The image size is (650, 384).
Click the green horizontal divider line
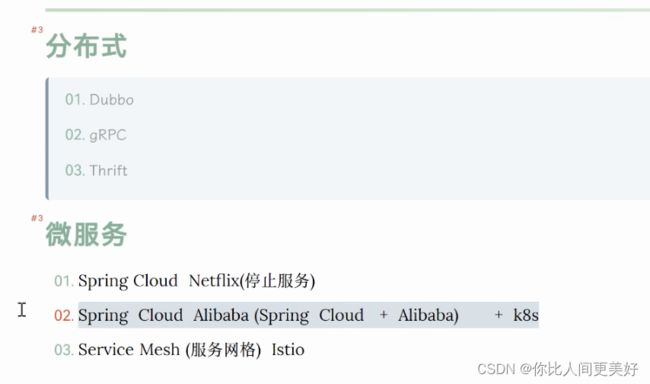pyautogui.click(x=348, y=10)
